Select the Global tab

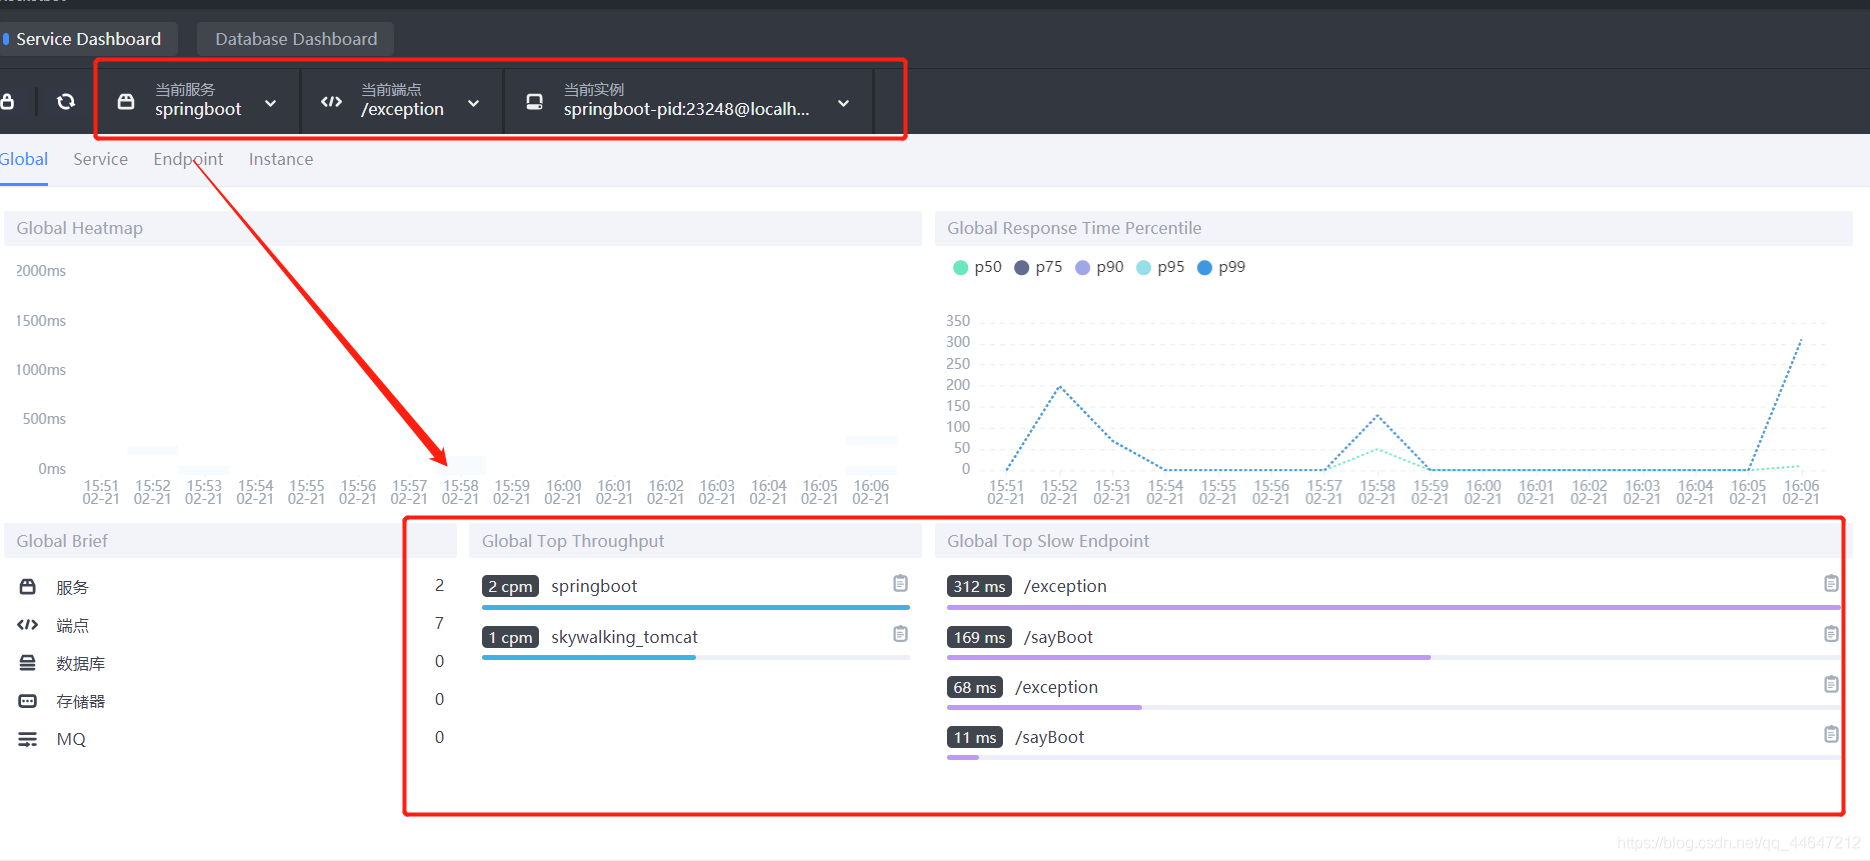pyautogui.click(x=24, y=159)
